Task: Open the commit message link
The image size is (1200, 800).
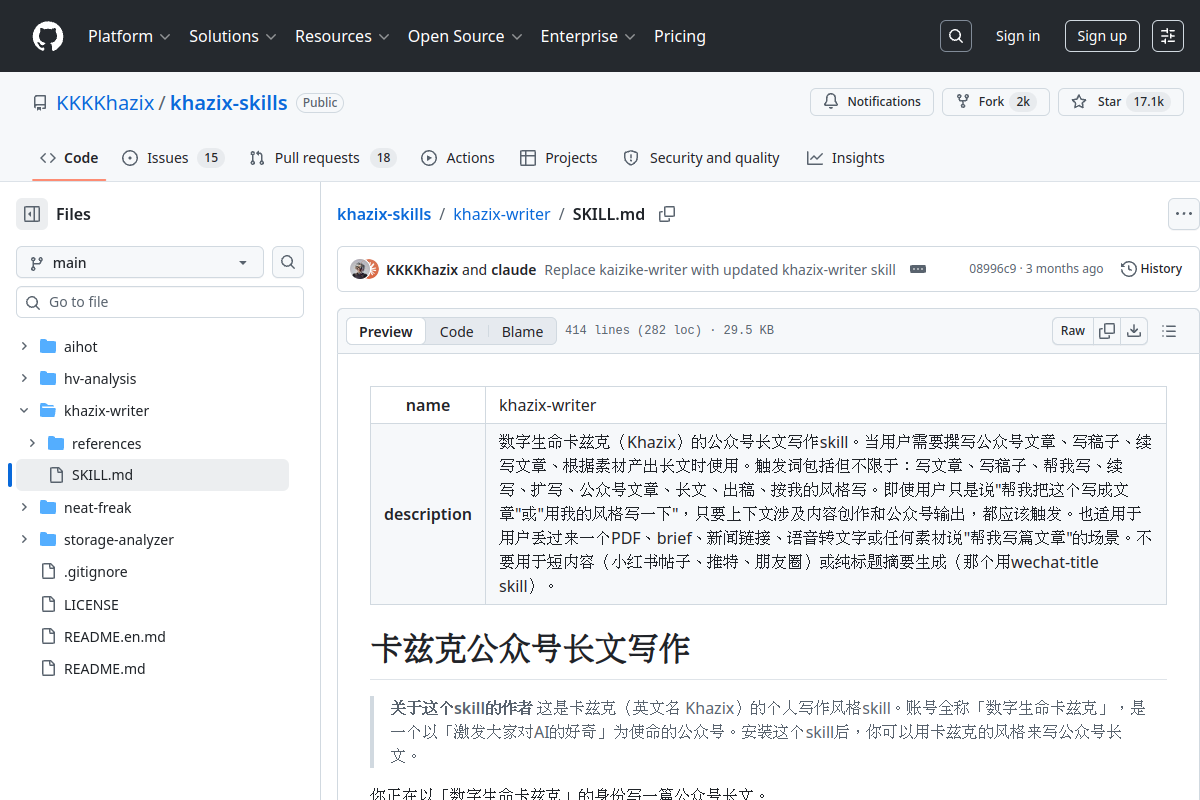Action: (x=720, y=269)
